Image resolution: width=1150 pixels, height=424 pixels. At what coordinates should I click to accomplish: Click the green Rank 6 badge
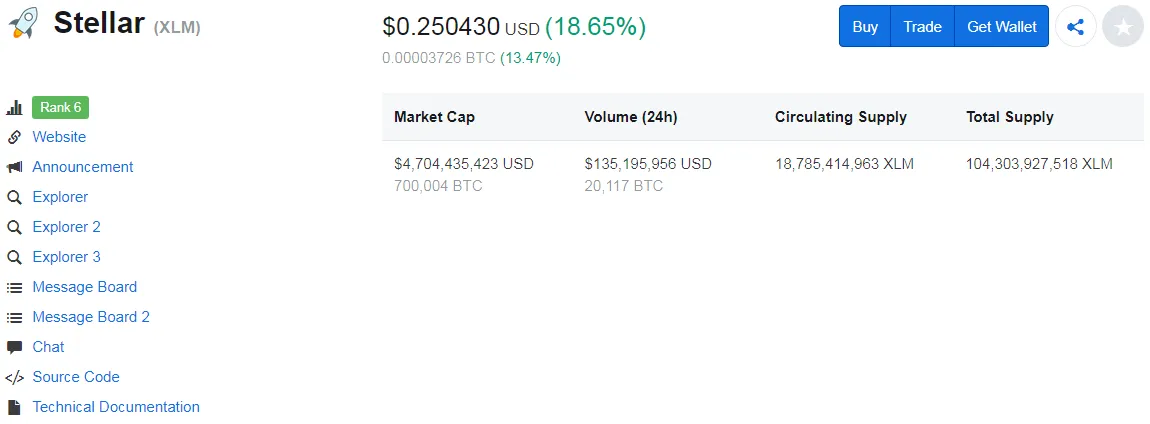click(x=60, y=108)
